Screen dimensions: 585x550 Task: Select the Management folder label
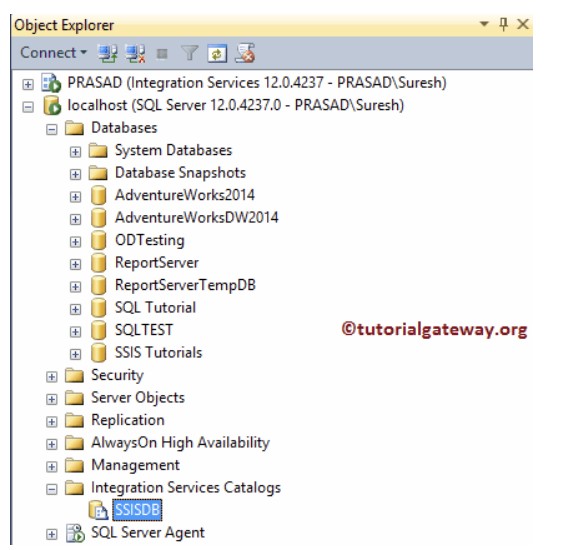135,465
